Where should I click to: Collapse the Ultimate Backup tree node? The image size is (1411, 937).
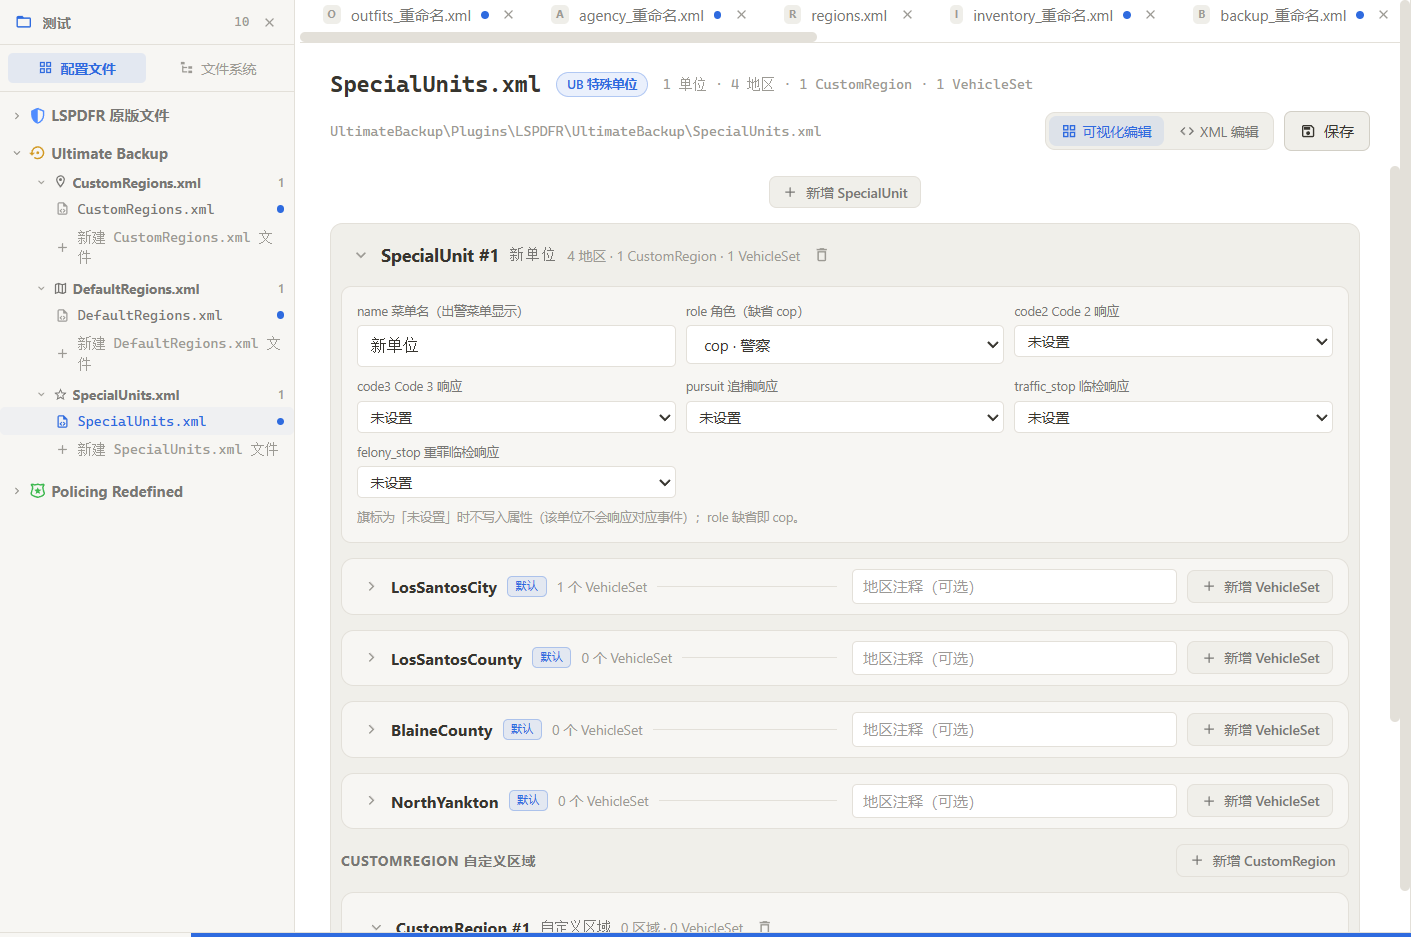pyautogui.click(x=17, y=153)
